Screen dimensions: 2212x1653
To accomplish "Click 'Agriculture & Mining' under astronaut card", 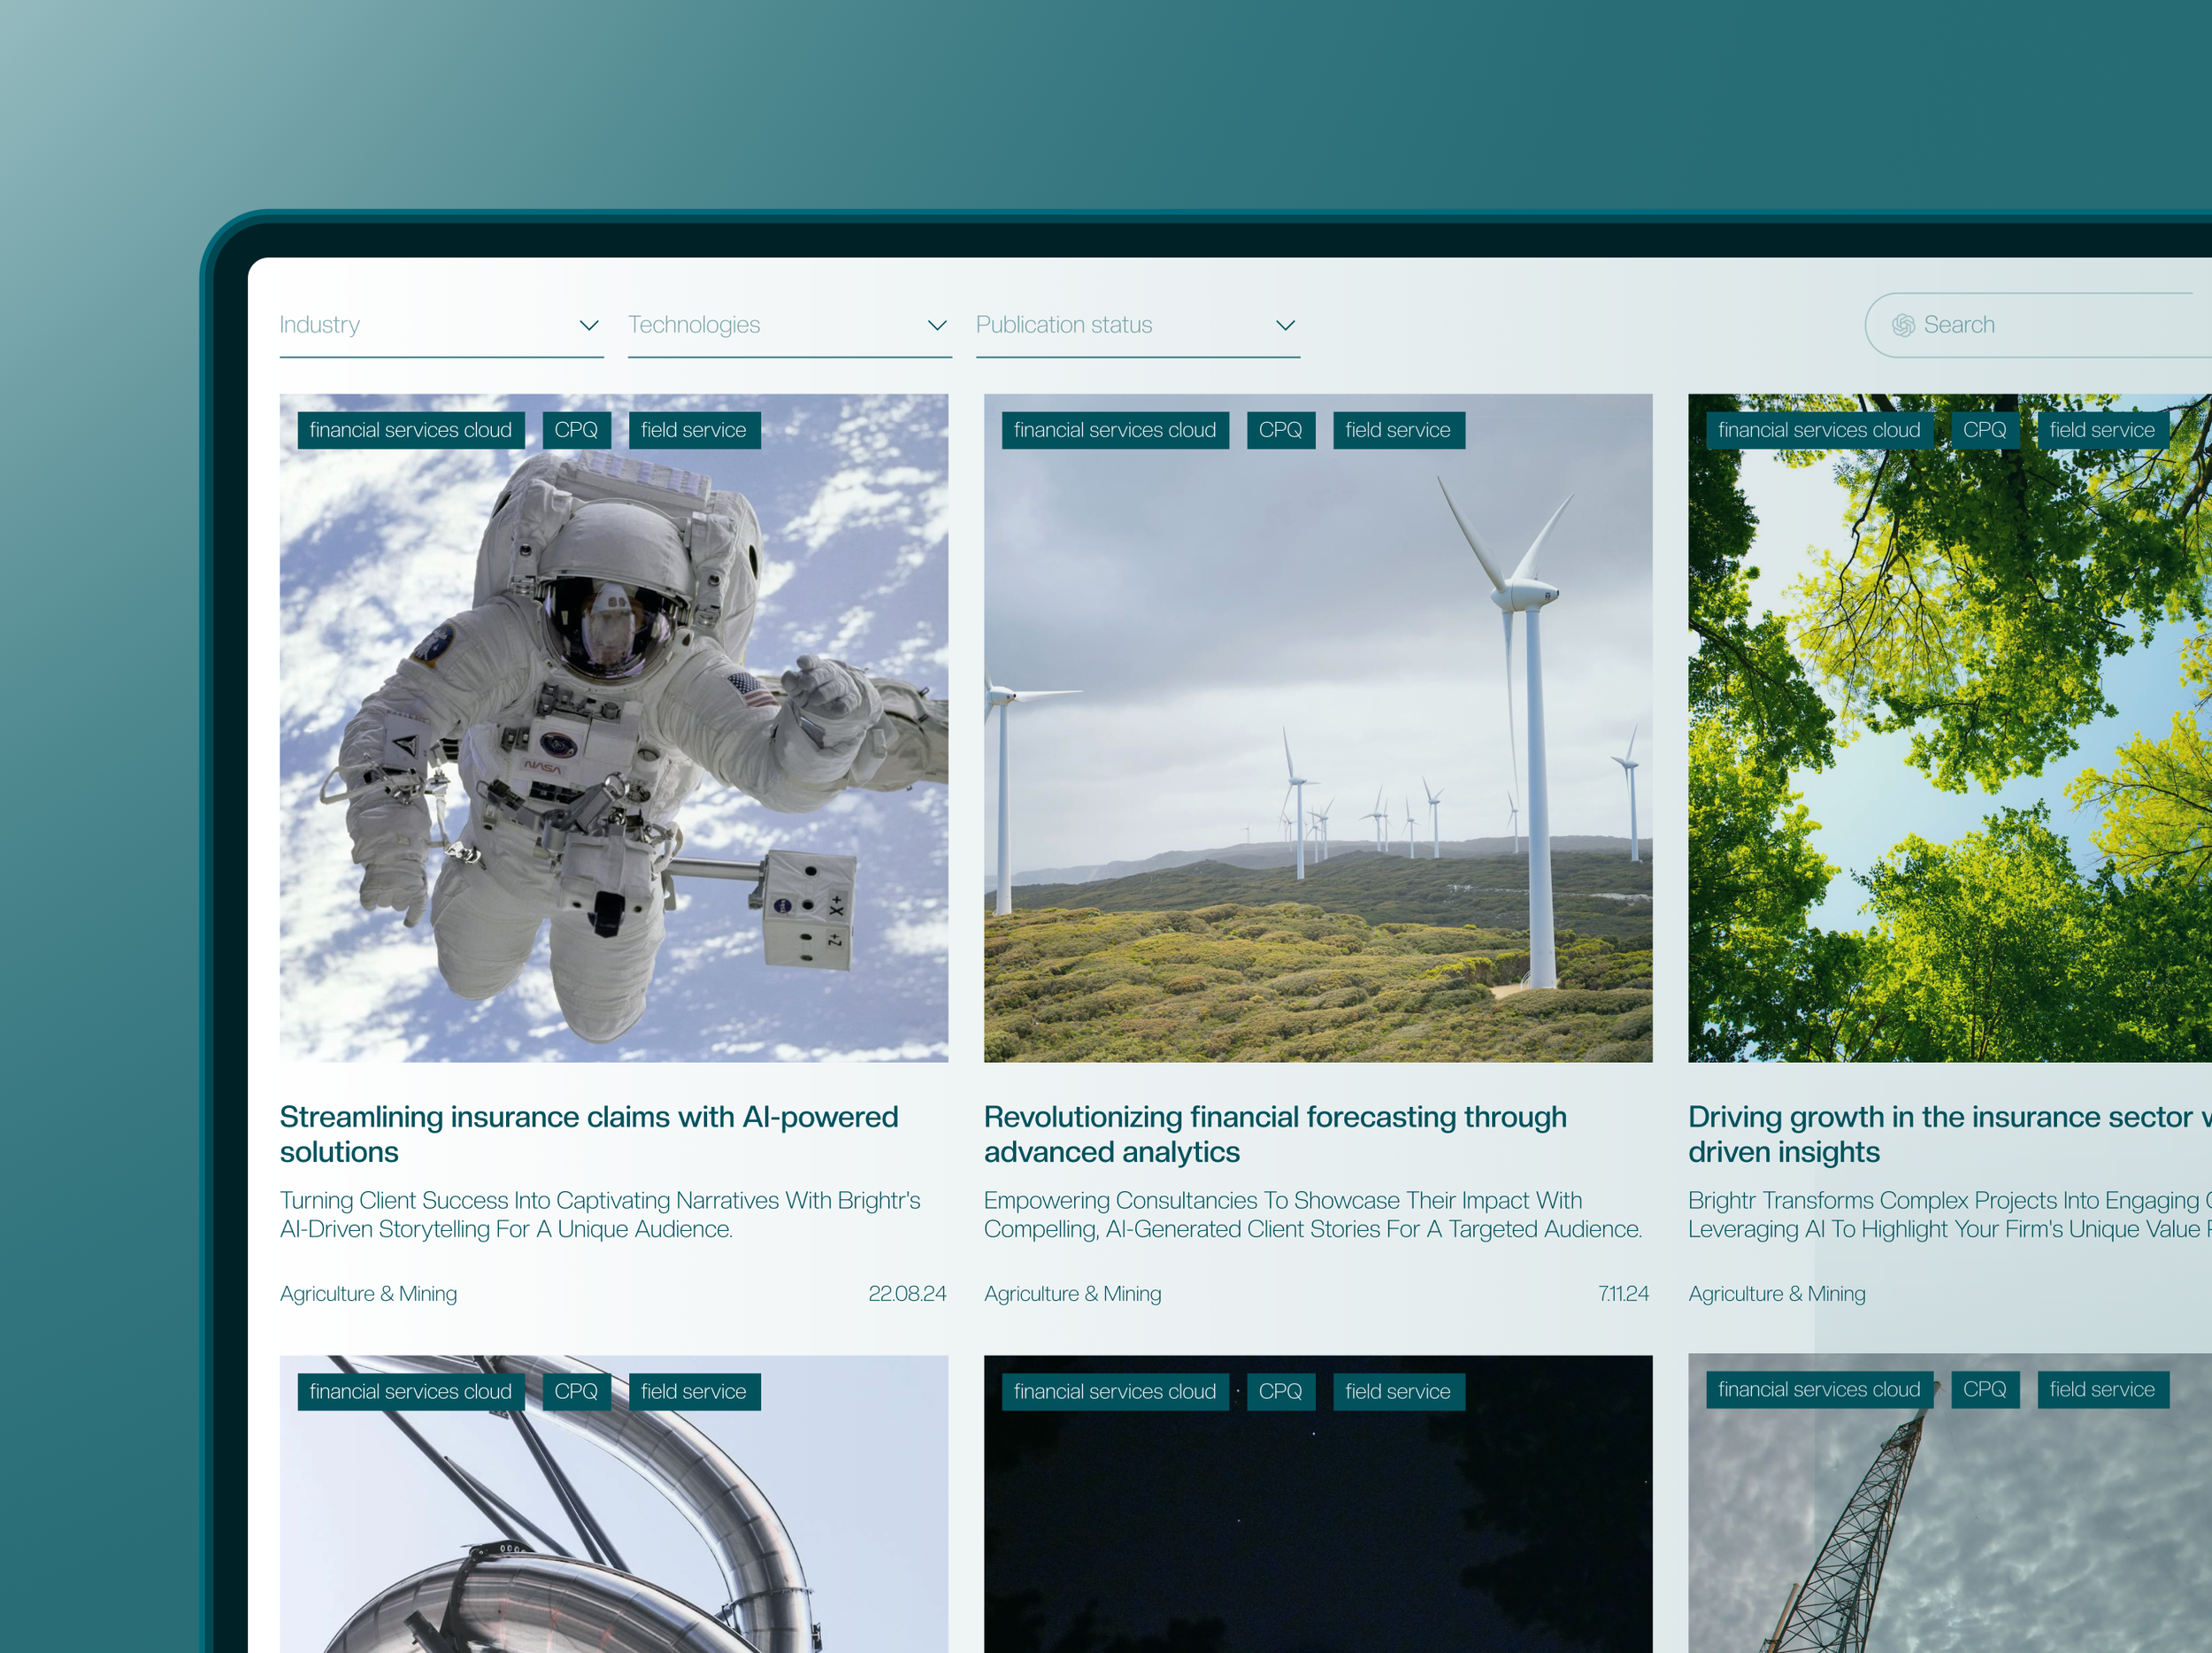I will 368,1293.
